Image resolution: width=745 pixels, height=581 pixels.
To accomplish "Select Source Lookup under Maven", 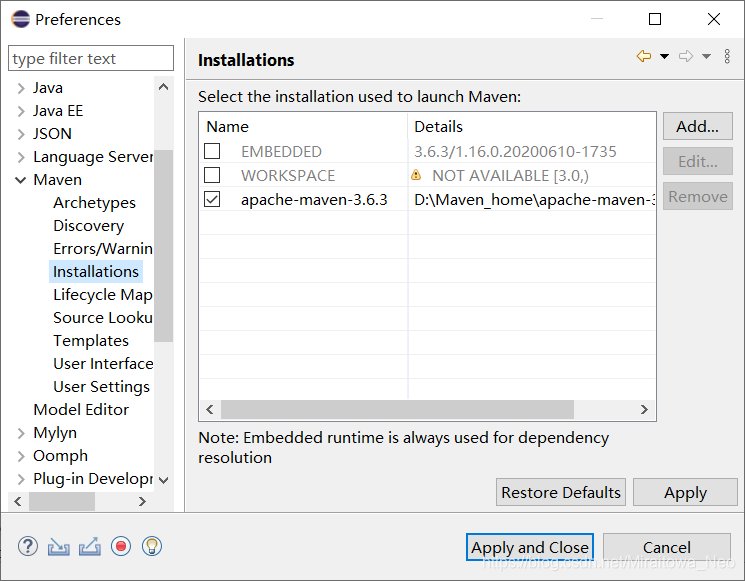I will pos(103,317).
